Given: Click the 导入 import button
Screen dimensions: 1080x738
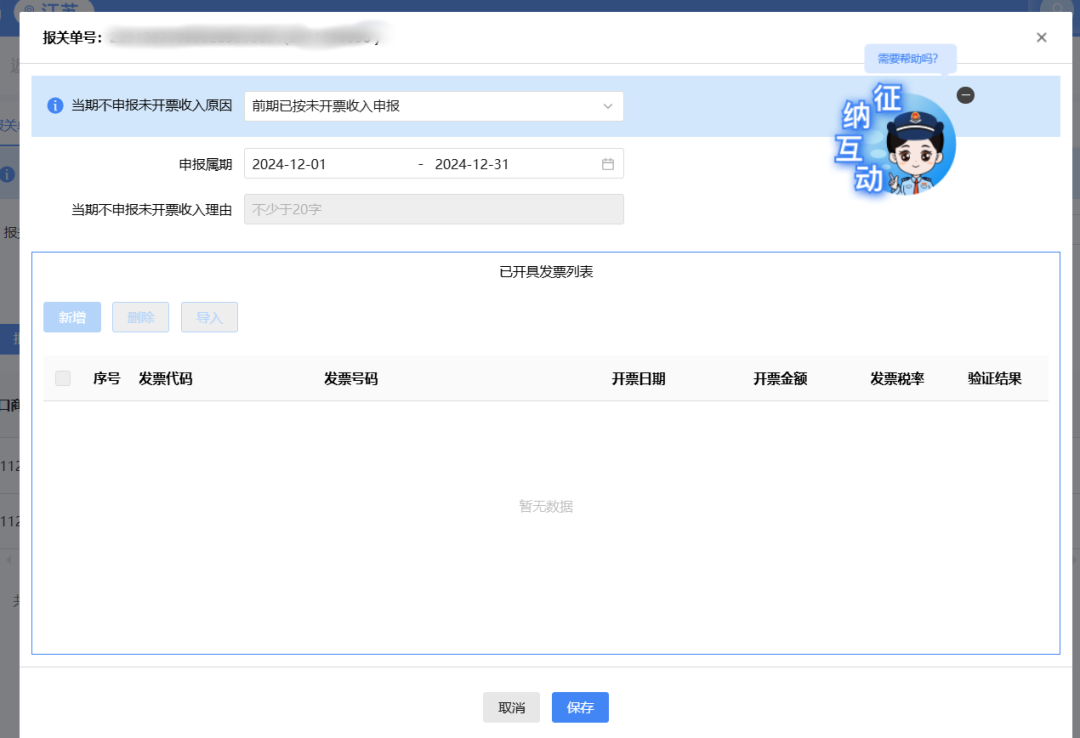Looking at the screenshot, I should [x=209, y=317].
